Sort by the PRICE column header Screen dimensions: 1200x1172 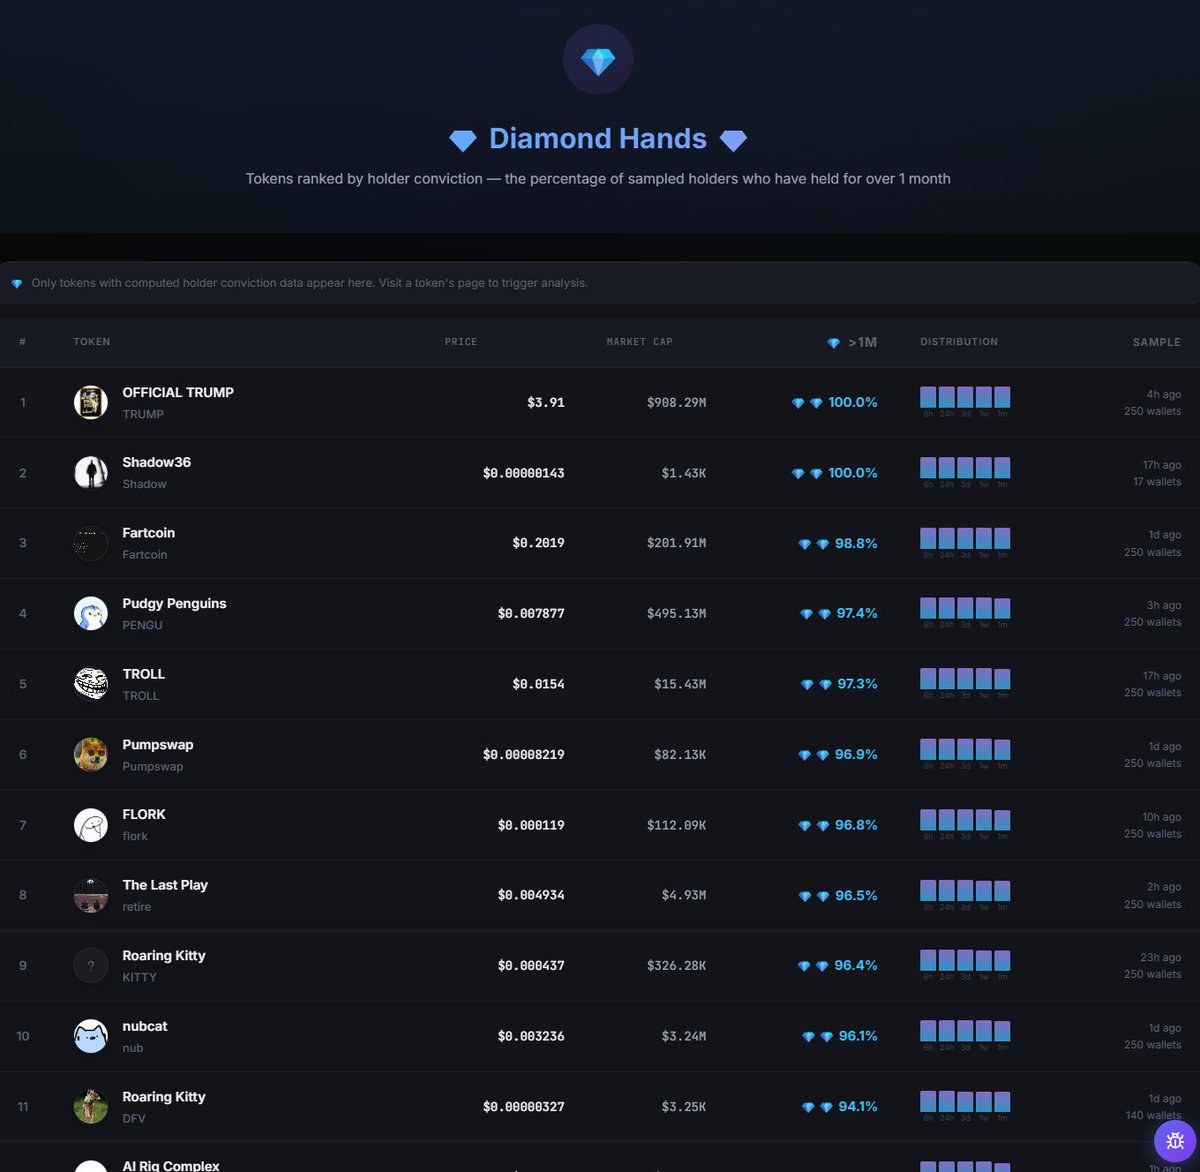click(x=461, y=342)
